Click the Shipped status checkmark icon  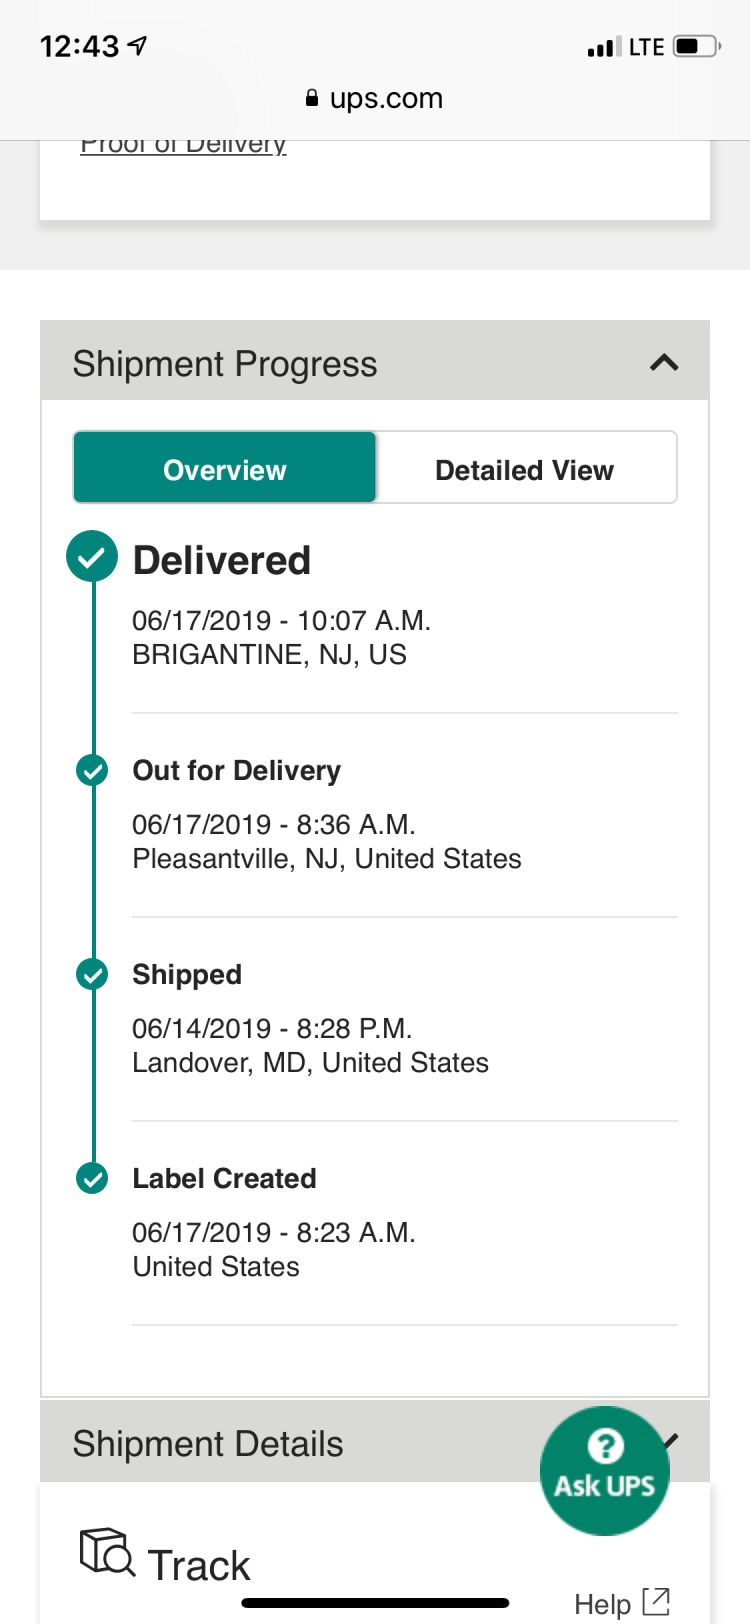[x=92, y=974]
